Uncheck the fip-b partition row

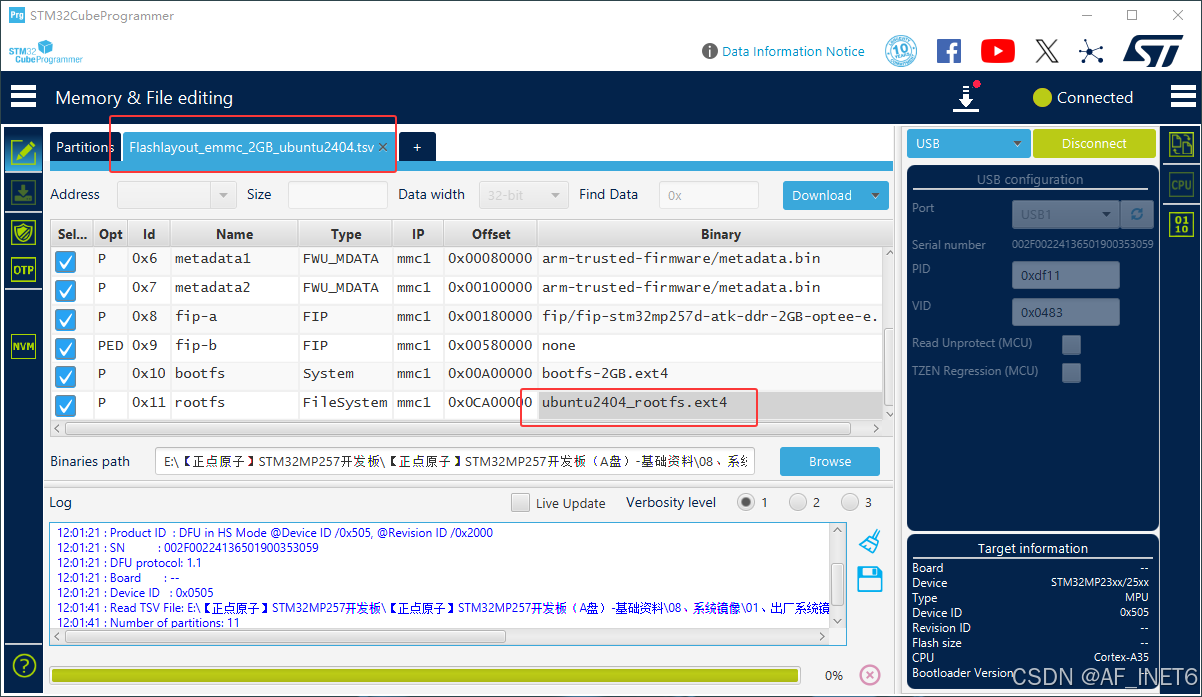(x=66, y=349)
